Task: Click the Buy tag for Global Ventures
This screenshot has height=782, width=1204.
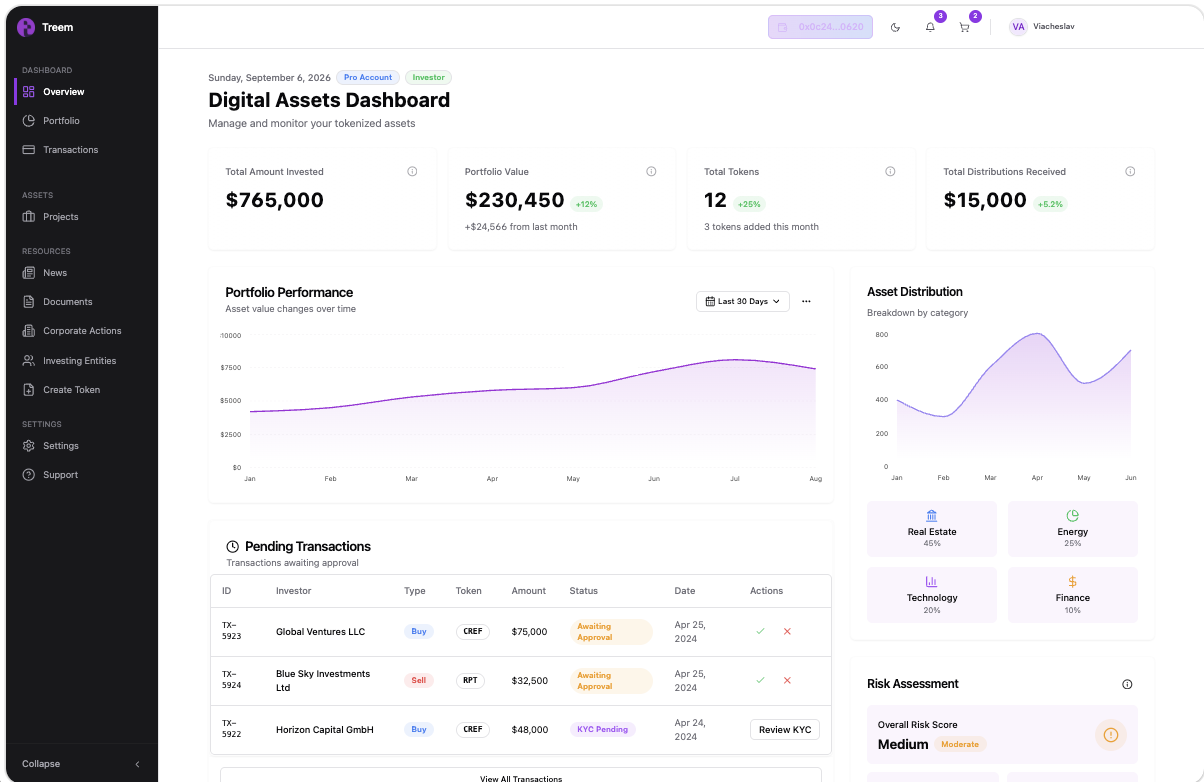Action: point(418,632)
